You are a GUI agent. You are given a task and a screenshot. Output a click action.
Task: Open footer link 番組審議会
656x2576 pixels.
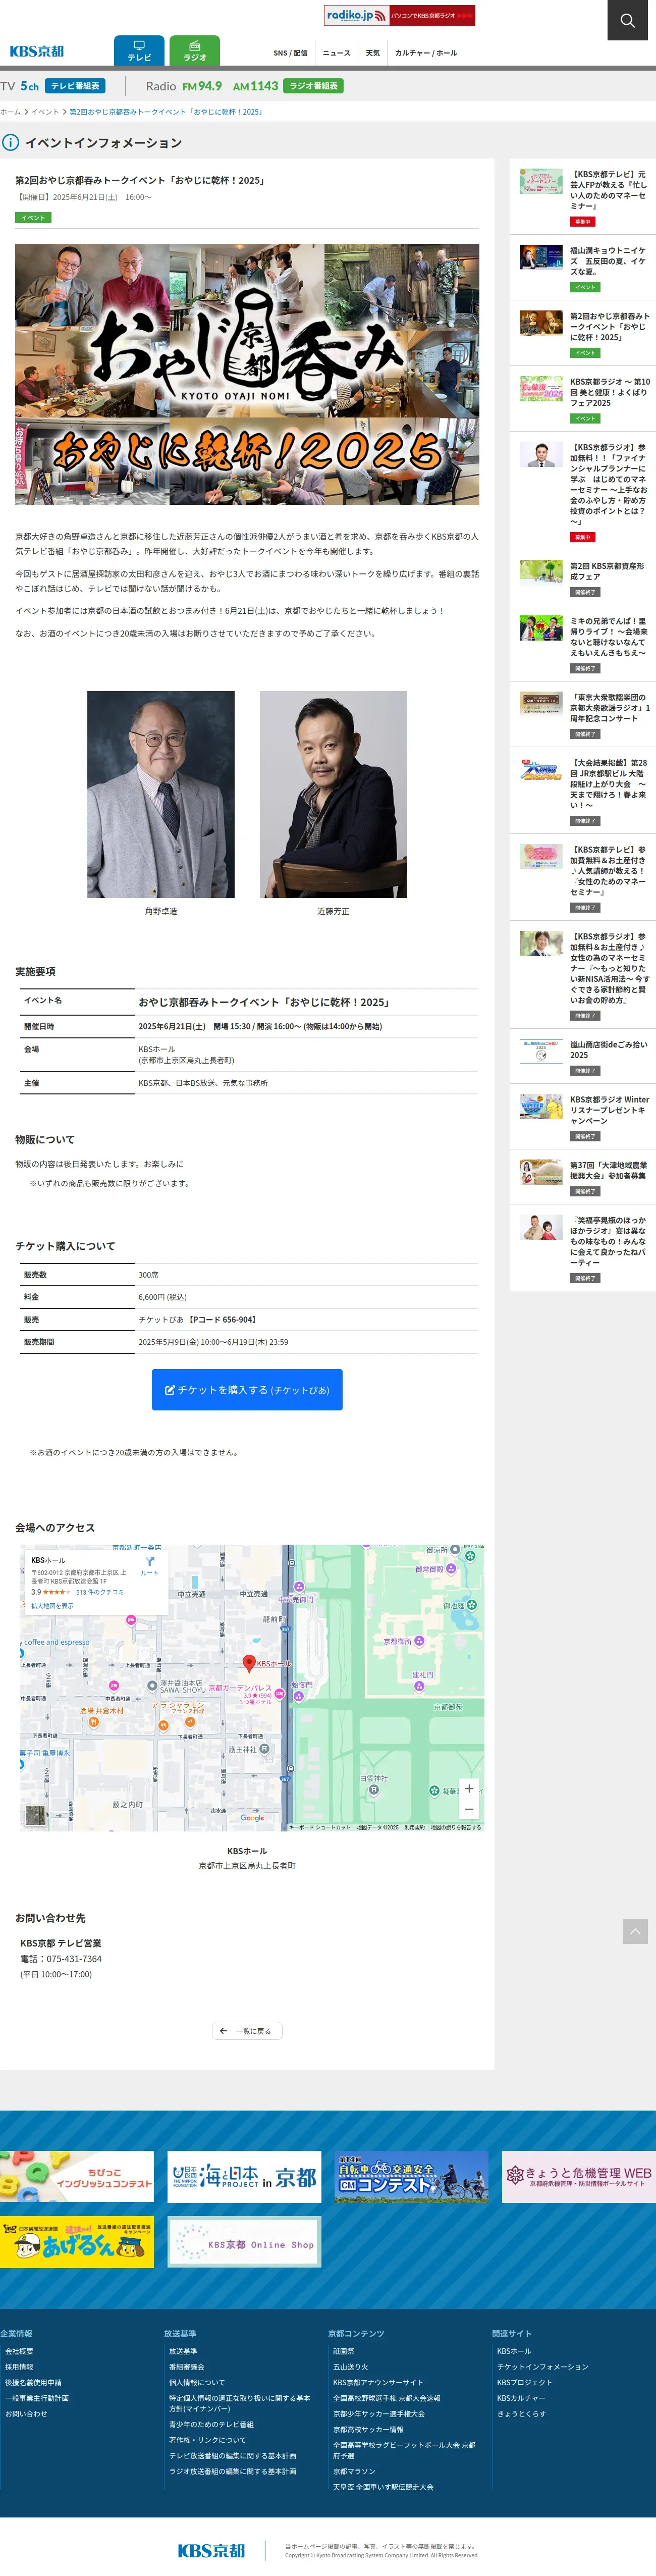click(186, 2366)
